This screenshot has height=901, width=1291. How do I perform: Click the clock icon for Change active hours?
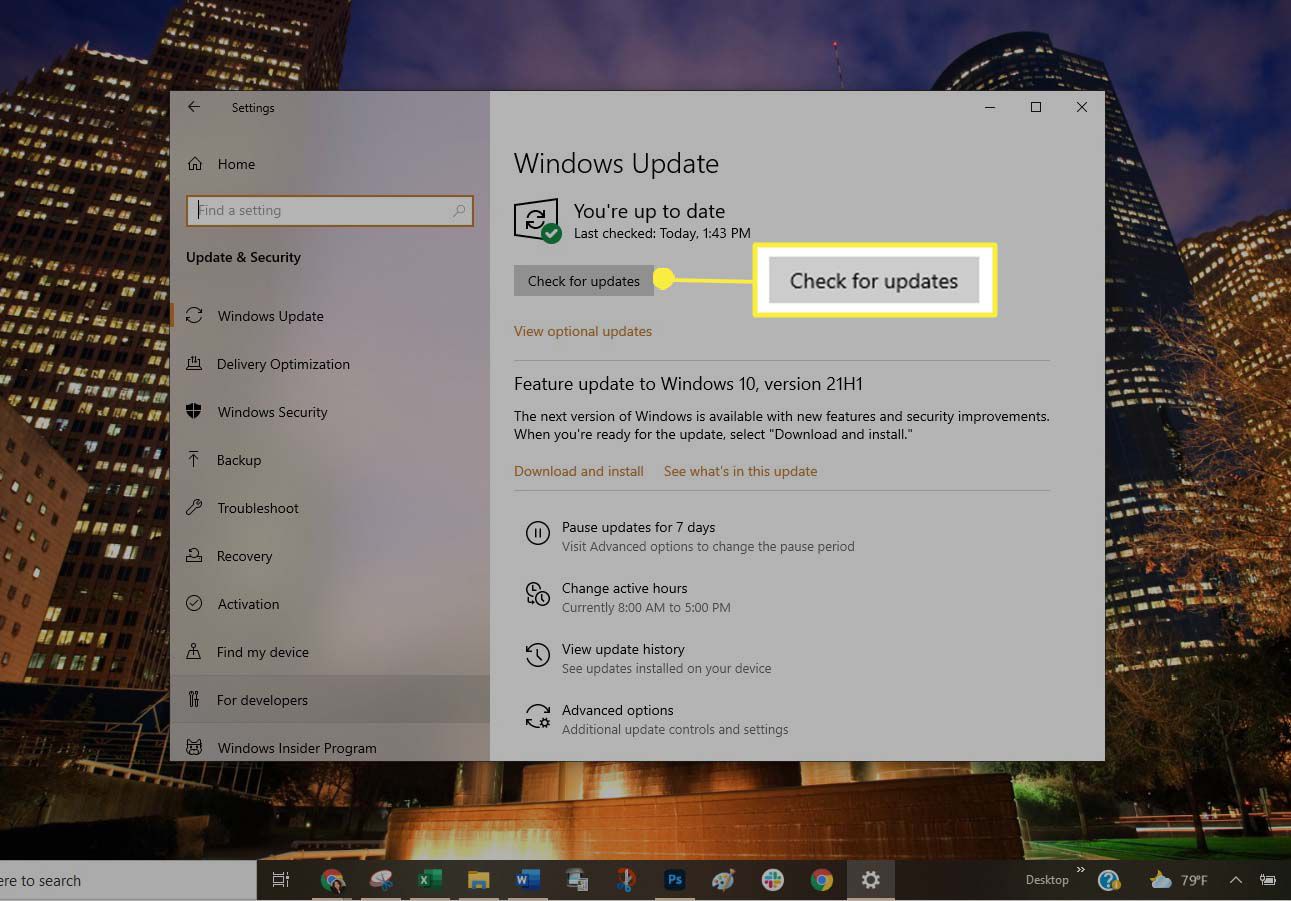pos(537,594)
